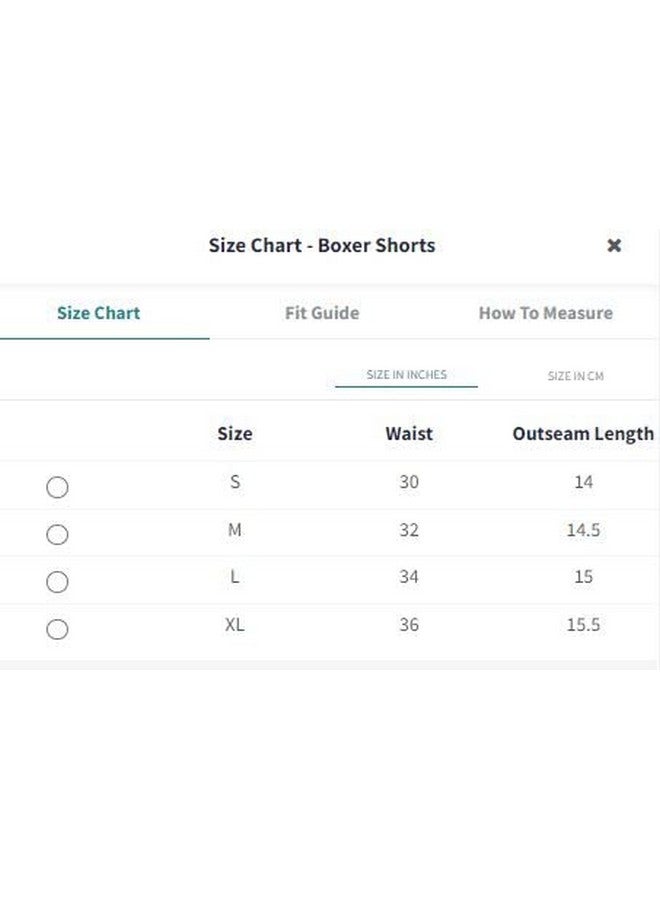Click outseam length value 14.5
This screenshot has width=660, height=900.
click(583, 530)
